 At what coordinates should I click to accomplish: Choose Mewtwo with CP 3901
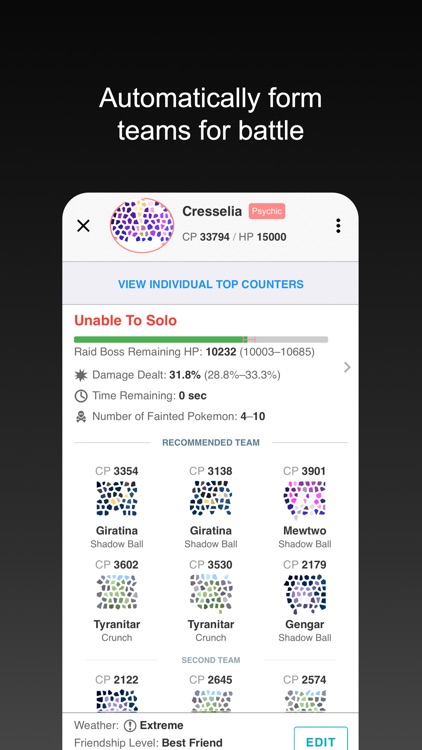(304, 507)
